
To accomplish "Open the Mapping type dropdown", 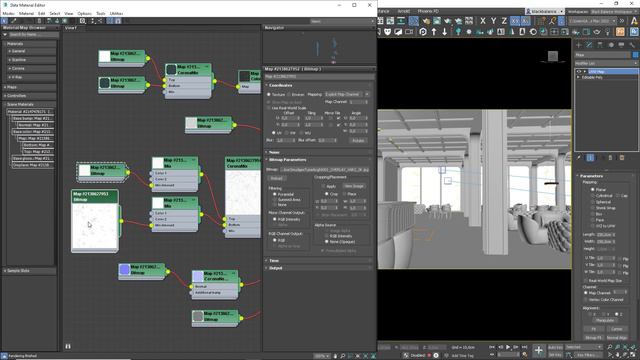I will (x=347, y=94).
